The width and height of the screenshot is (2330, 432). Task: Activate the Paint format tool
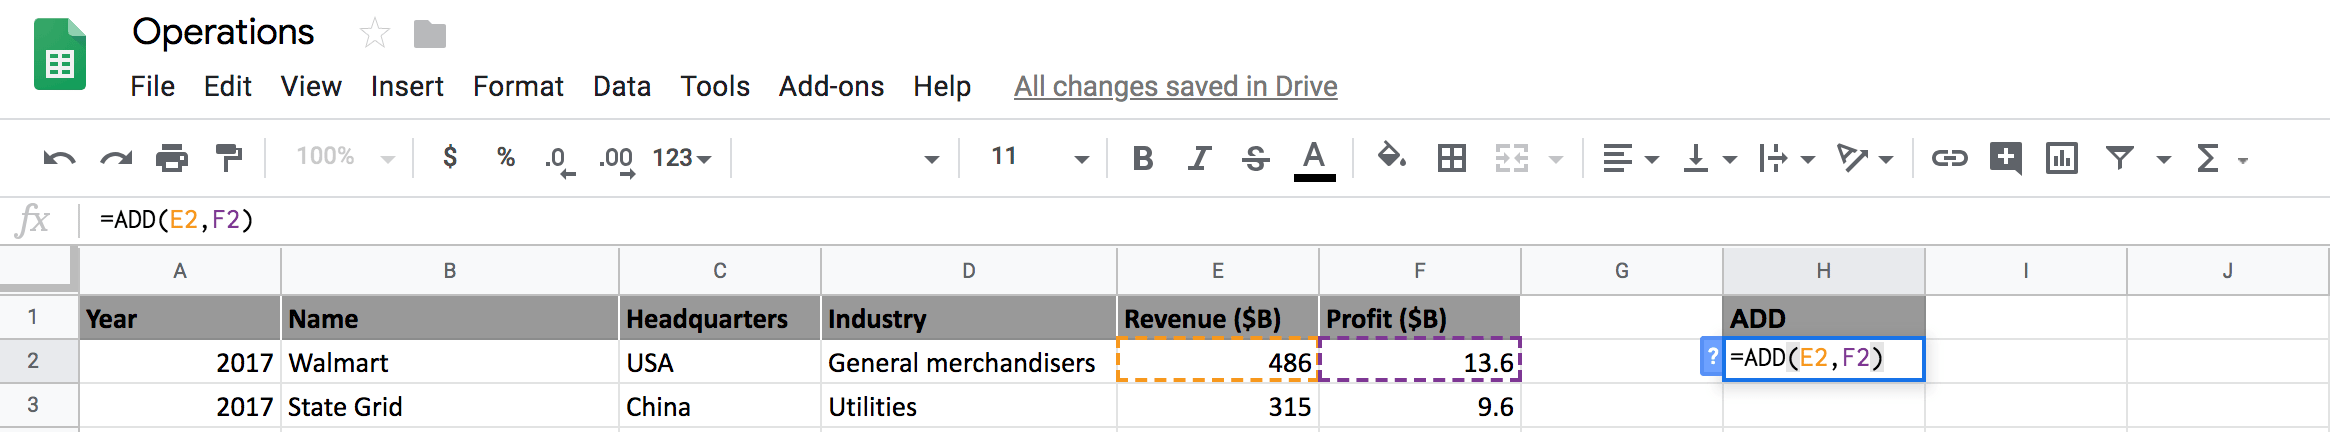(229, 158)
